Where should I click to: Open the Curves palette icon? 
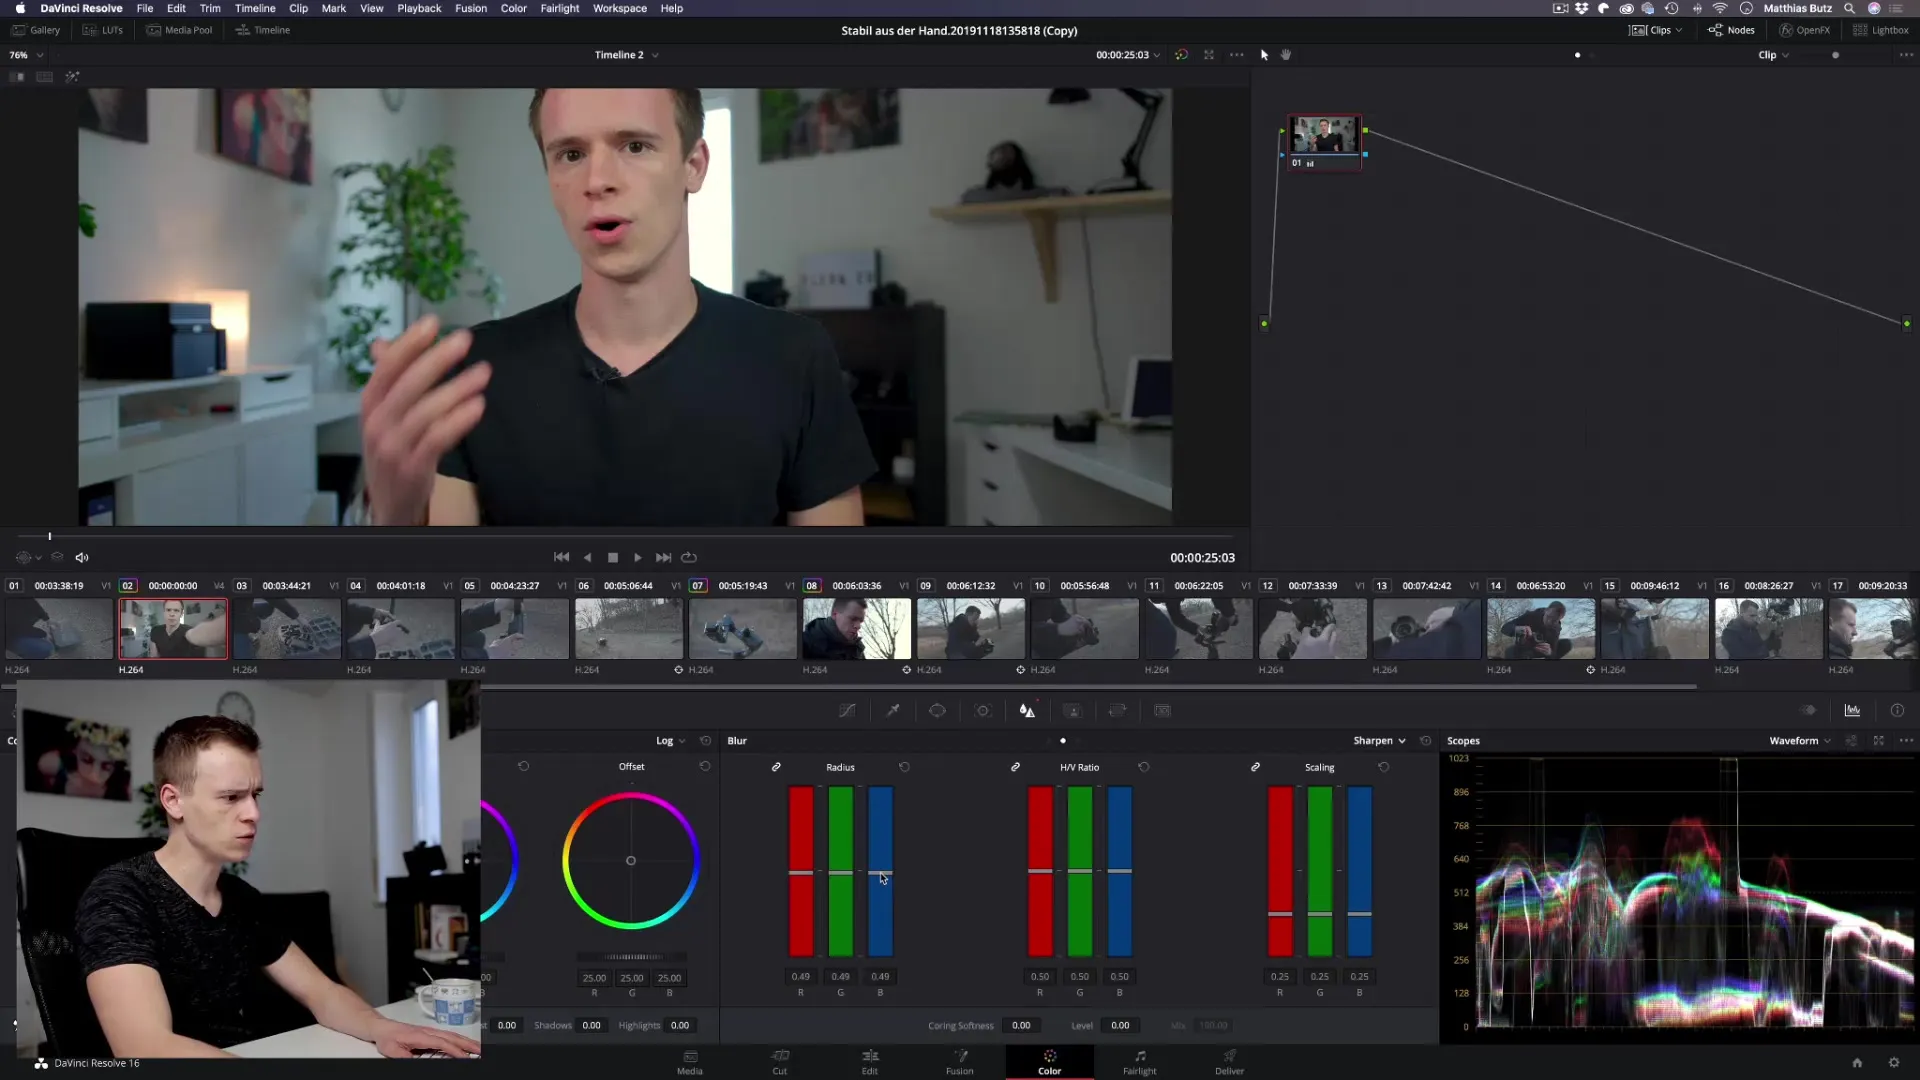pyautogui.click(x=847, y=711)
